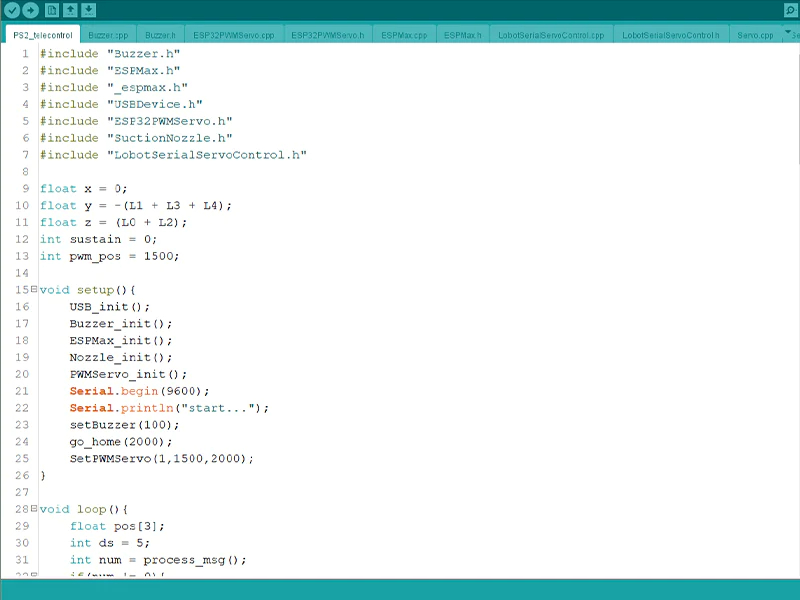The width and height of the screenshot is (800, 600).
Task: Click the Verify sketch checkmark icon
Action: coord(12,10)
